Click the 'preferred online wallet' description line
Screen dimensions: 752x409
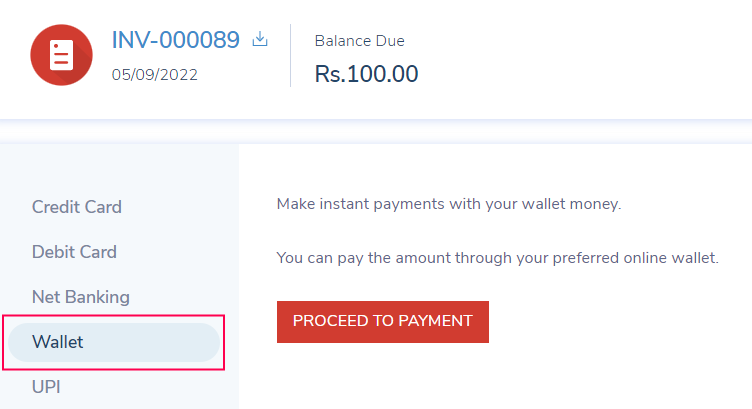click(x=497, y=258)
